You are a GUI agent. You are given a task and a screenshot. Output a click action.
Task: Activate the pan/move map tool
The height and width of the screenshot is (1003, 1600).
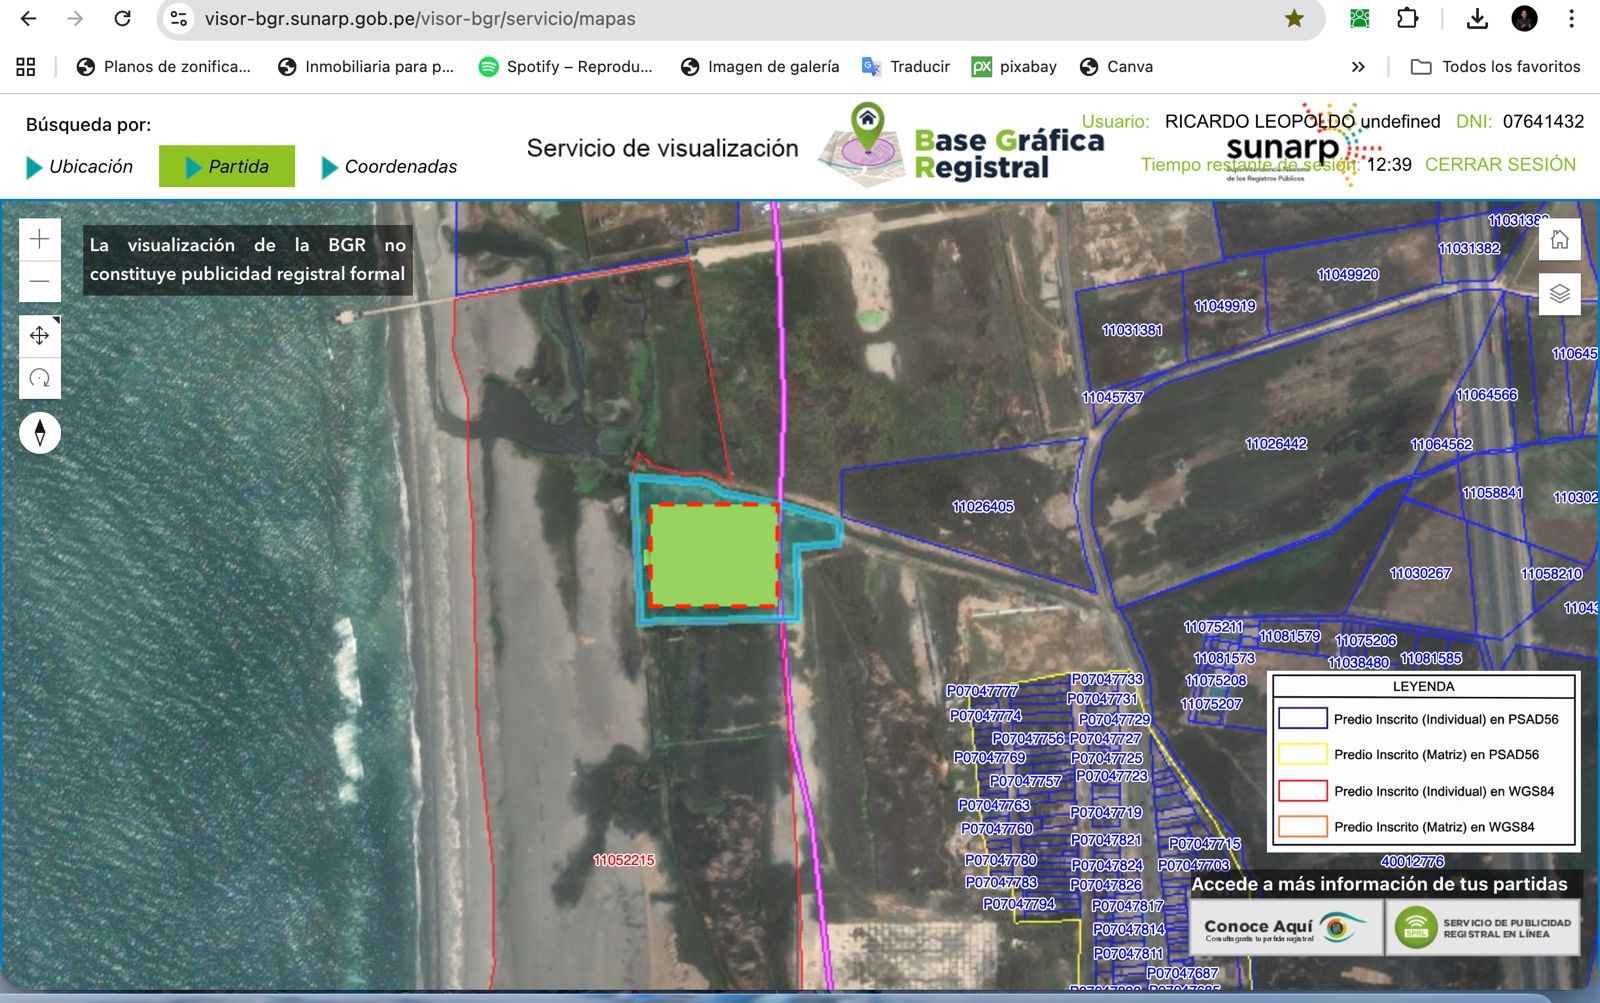[x=40, y=336]
